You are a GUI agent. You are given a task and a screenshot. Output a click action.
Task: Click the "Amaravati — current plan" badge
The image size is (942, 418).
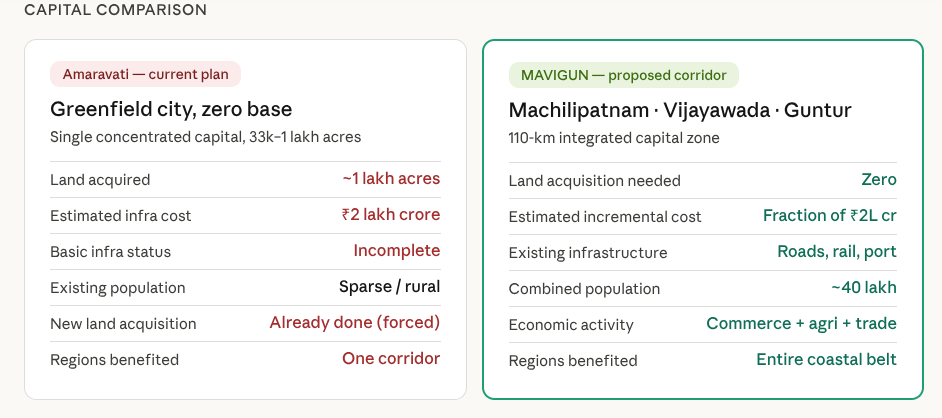pyautogui.click(x=145, y=74)
